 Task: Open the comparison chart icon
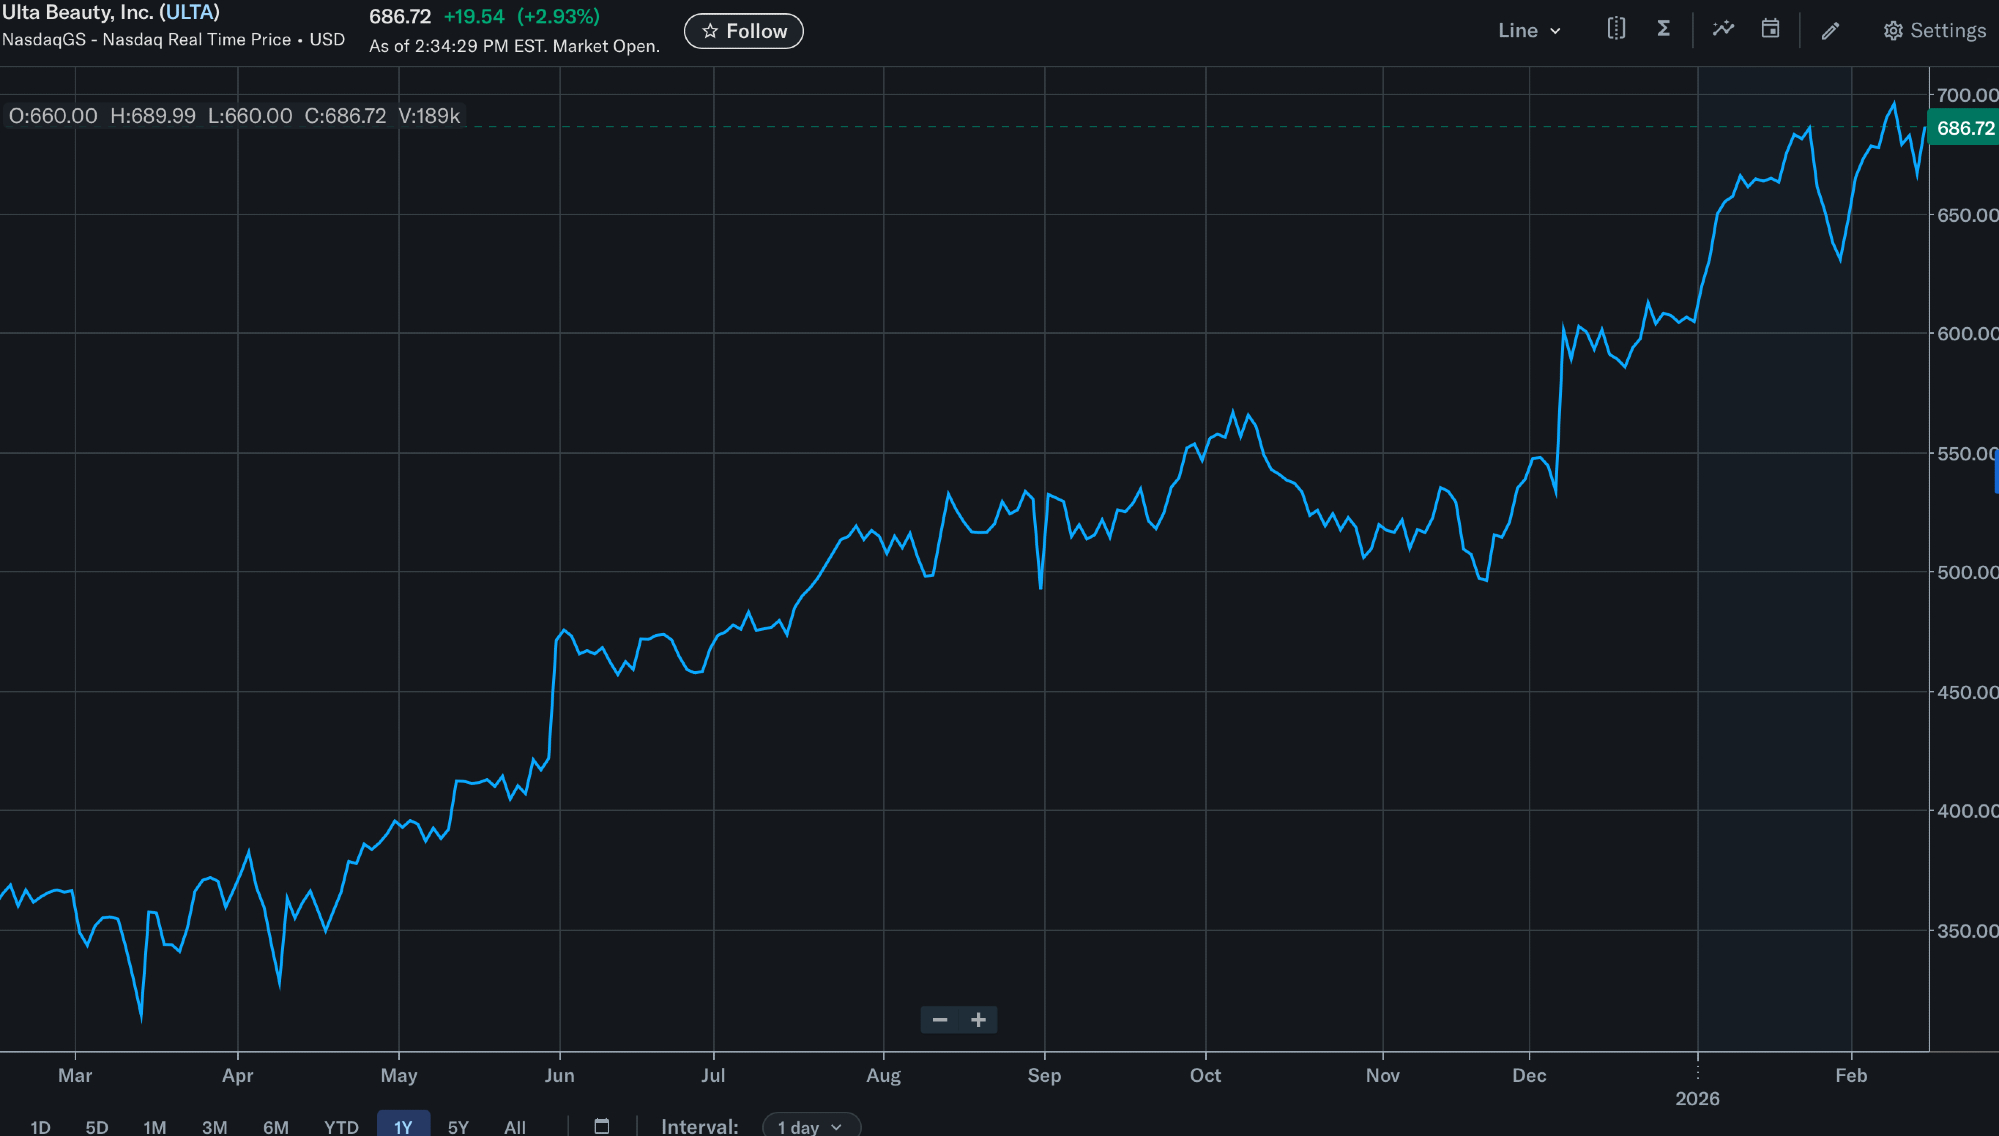[1616, 29]
